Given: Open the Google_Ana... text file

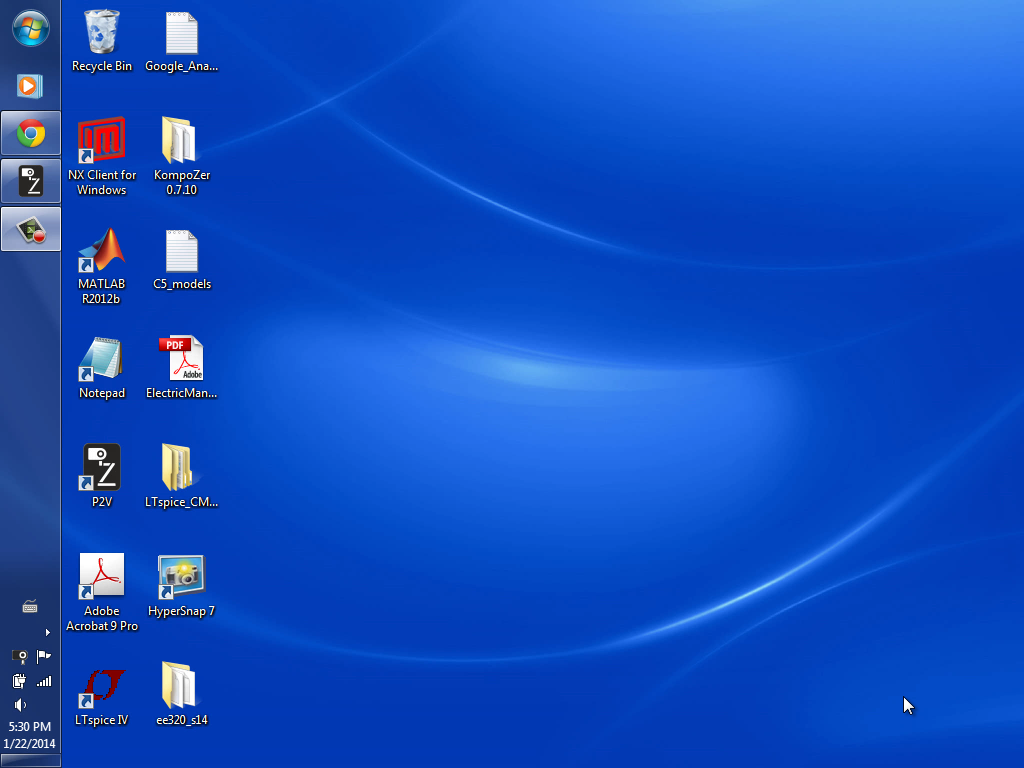Looking at the screenshot, I should point(182,40).
